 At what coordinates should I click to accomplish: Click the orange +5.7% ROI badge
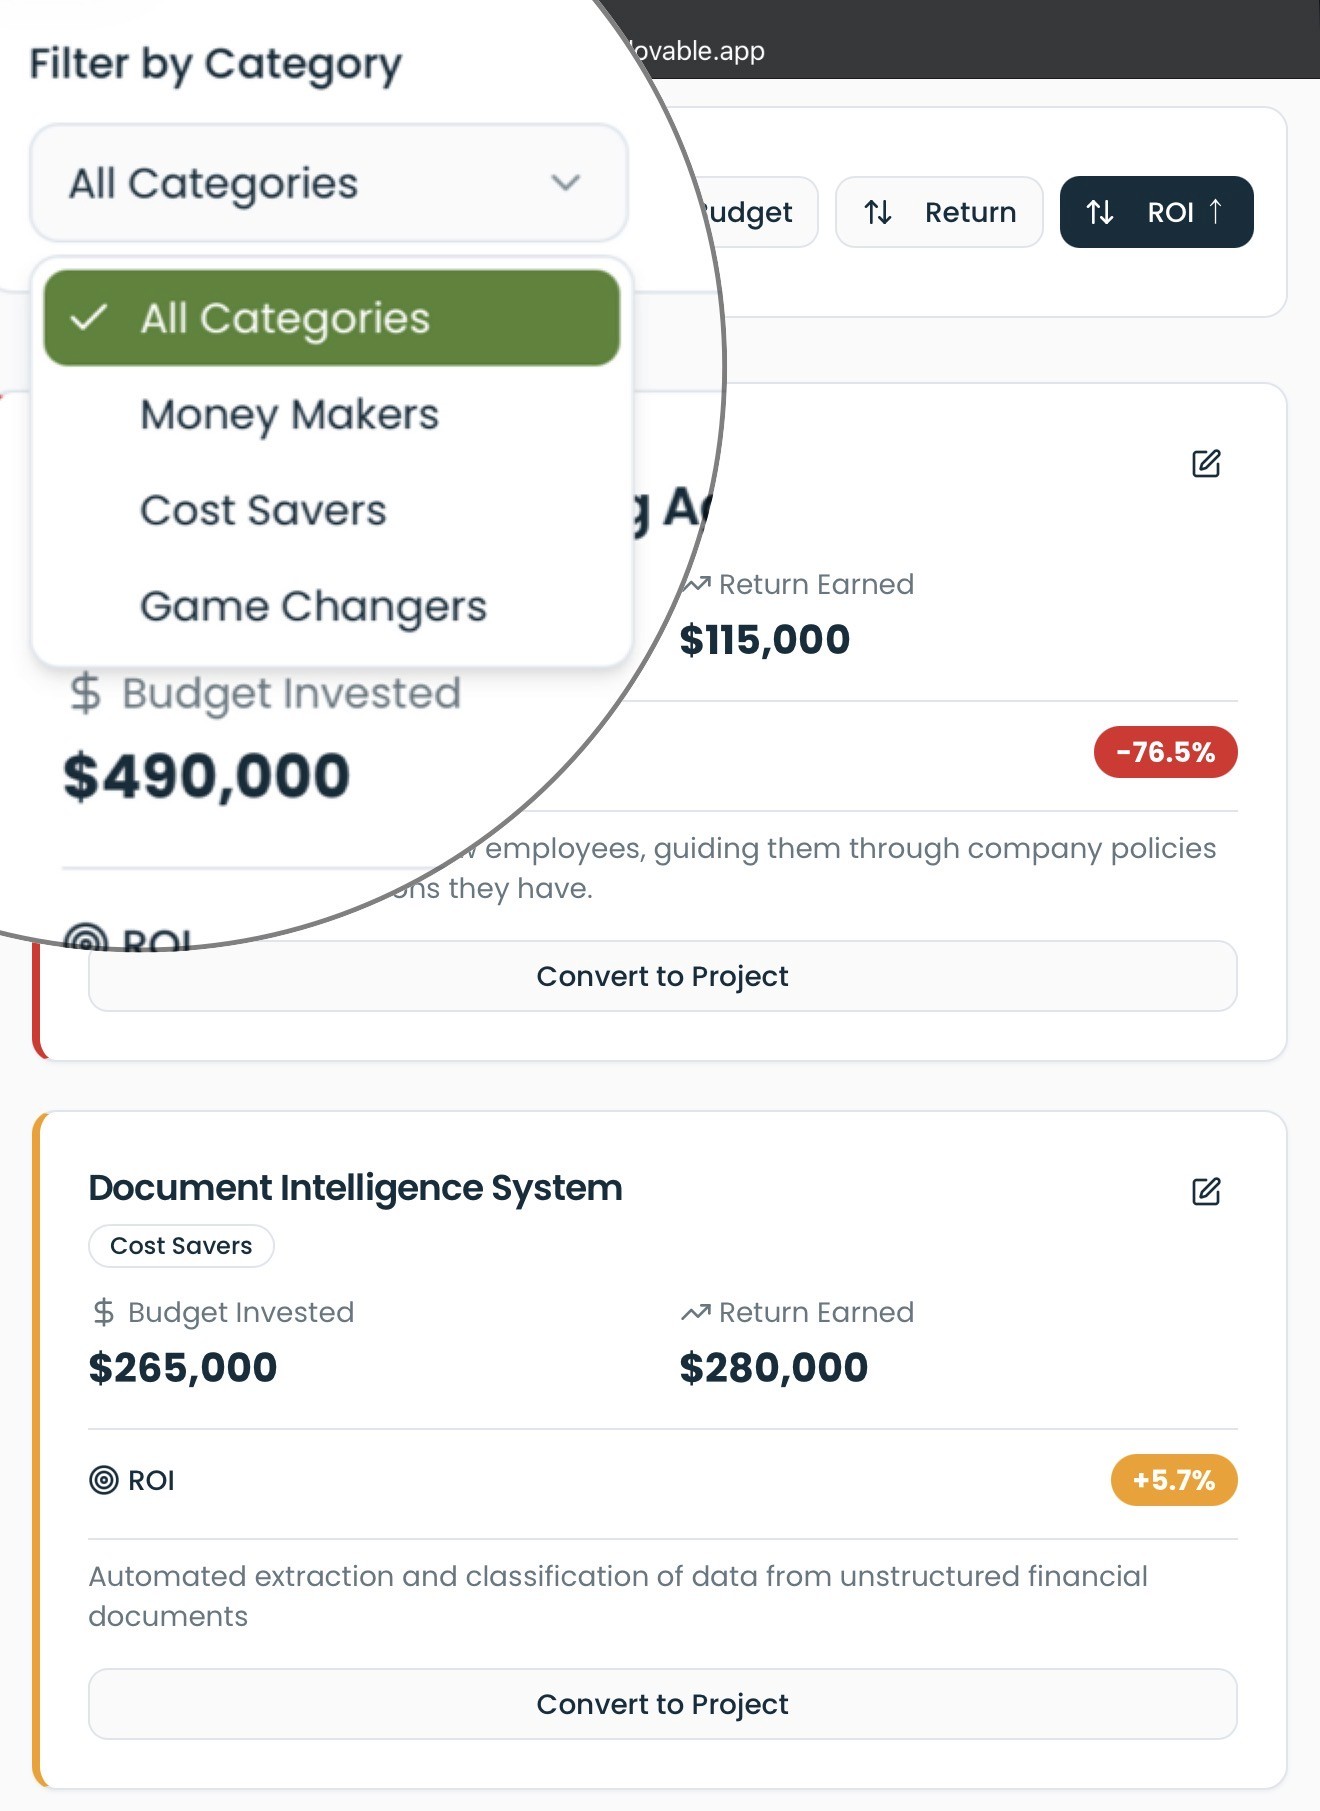tap(1173, 1480)
